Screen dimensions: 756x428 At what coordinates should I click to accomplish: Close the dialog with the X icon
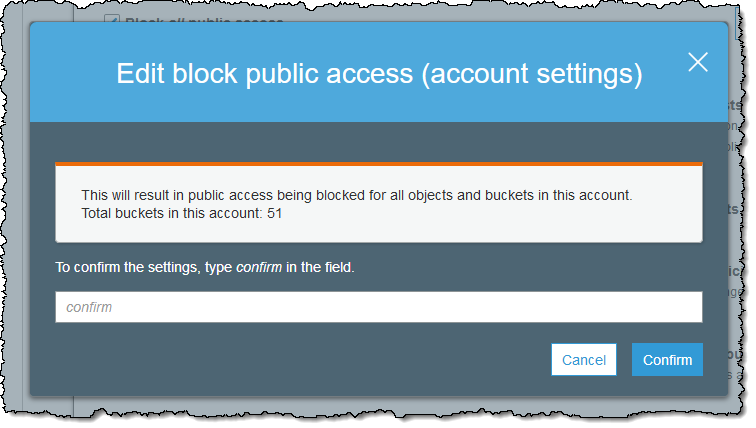coord(698,62)
